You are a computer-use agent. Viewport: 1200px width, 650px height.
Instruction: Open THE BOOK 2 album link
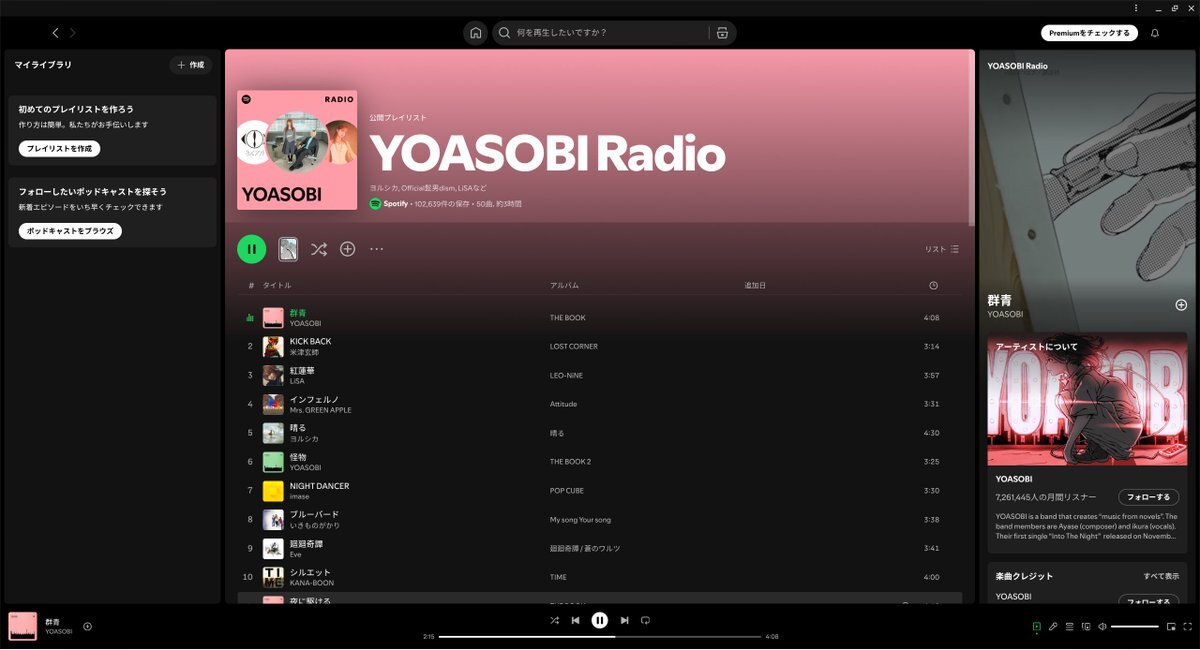click(x=570, y=462)
